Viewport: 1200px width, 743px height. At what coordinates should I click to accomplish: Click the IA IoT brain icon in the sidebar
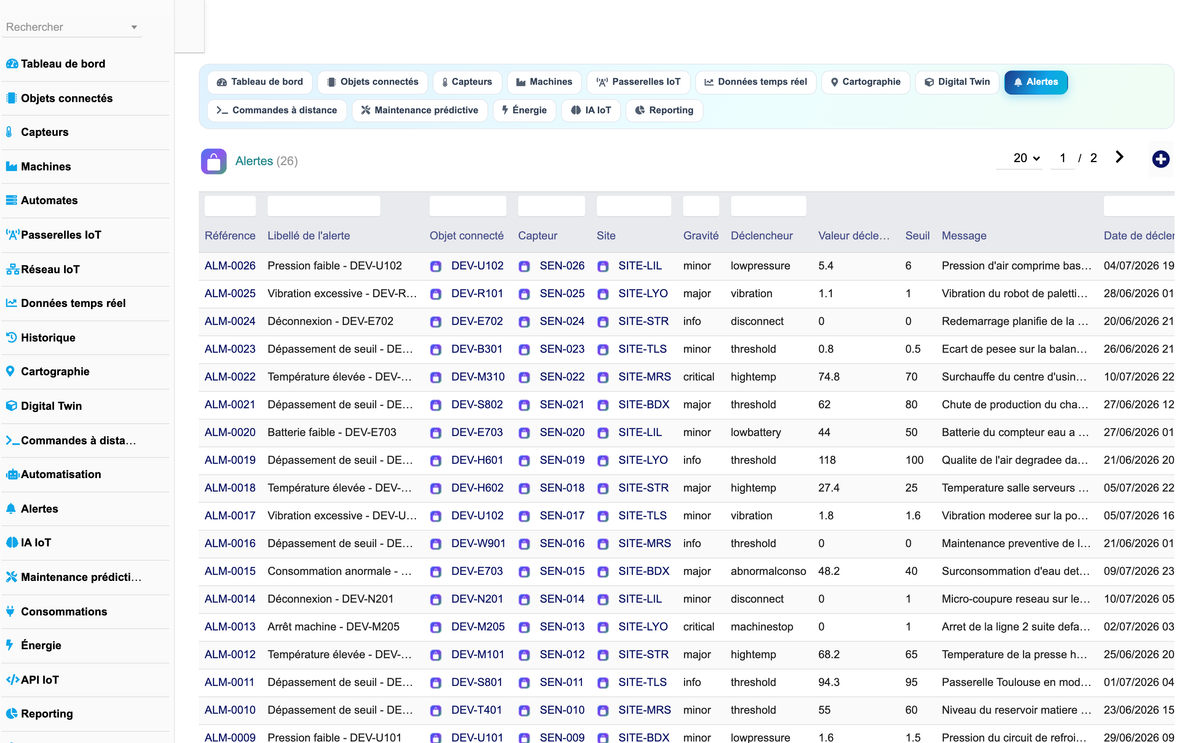[x=12, y=543]
